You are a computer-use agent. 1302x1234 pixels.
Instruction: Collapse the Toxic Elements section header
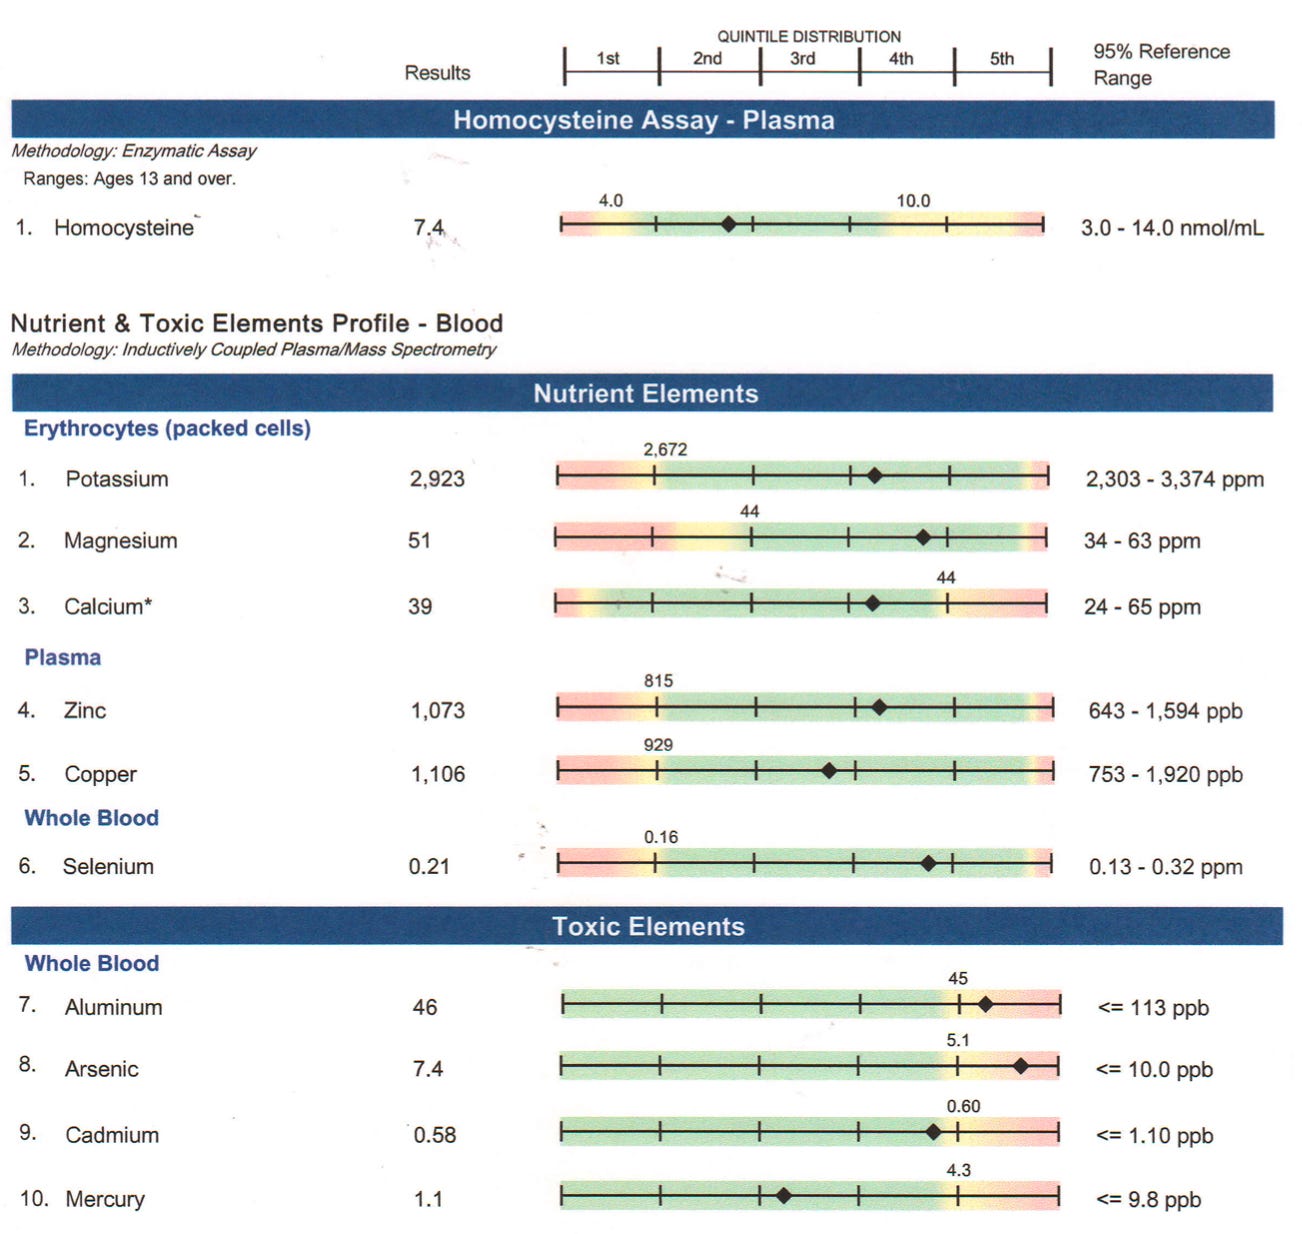650,925
